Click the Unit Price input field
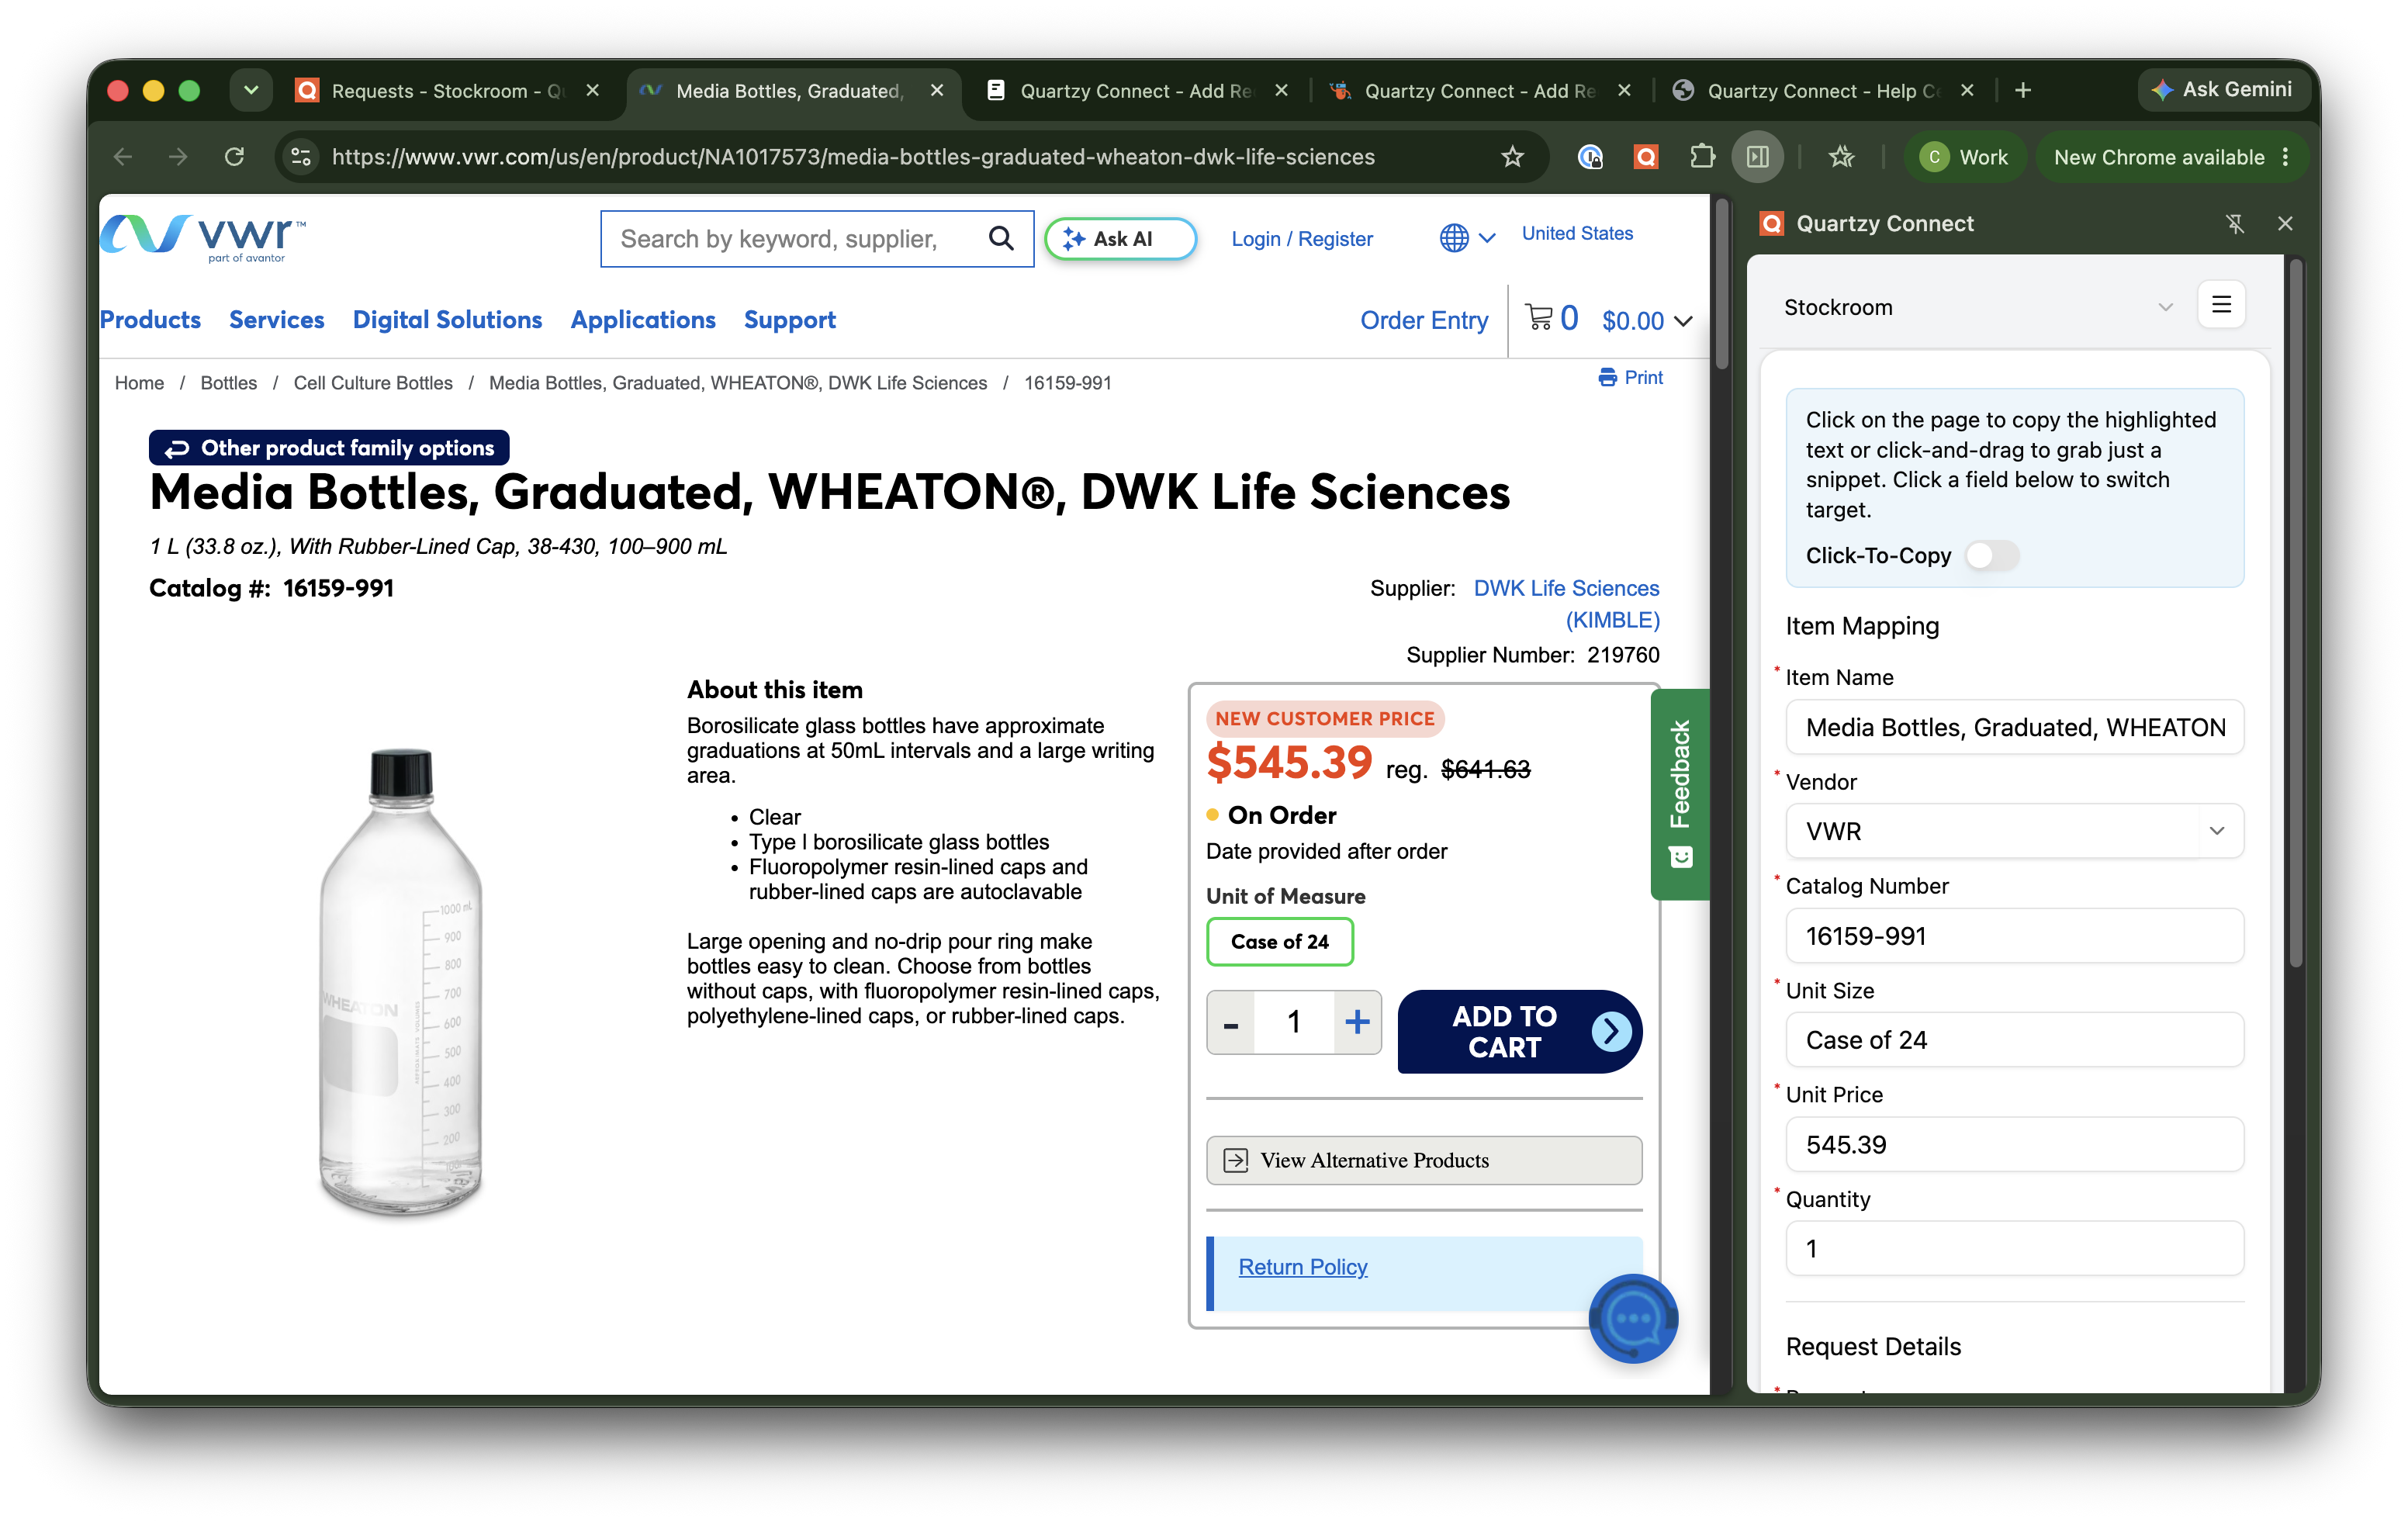The height and width of the screenshot is (1522, 2408). pos(2014,1144)
